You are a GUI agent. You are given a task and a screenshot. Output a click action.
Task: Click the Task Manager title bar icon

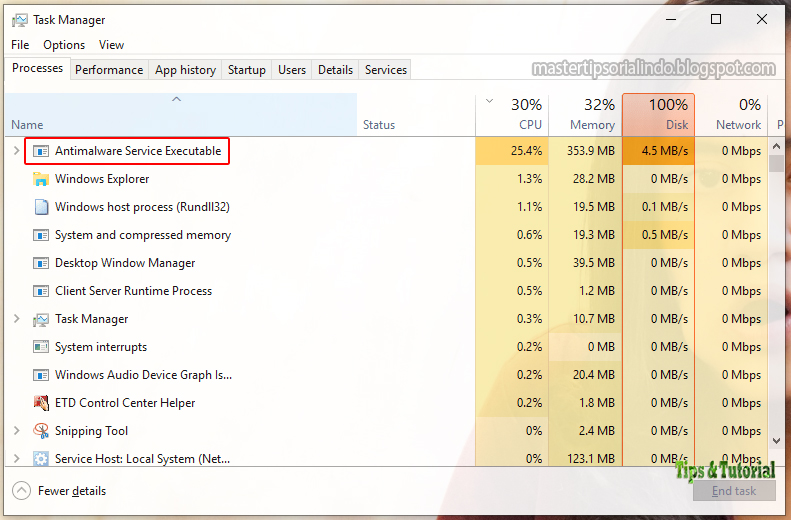coord(20,20)
